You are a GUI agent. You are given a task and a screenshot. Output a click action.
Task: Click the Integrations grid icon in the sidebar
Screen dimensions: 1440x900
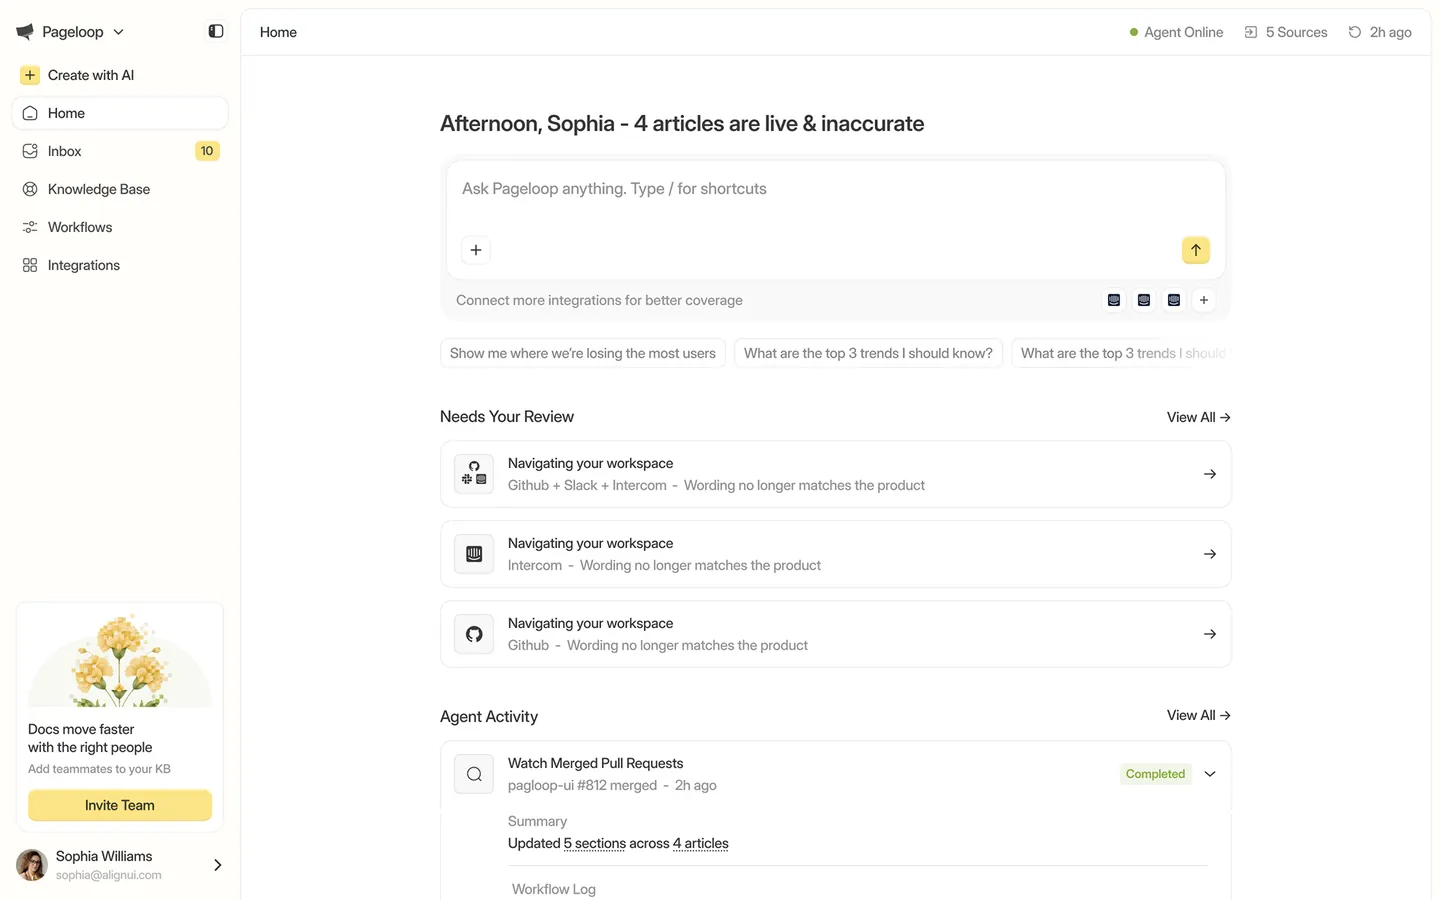click(x=30, y=265)
